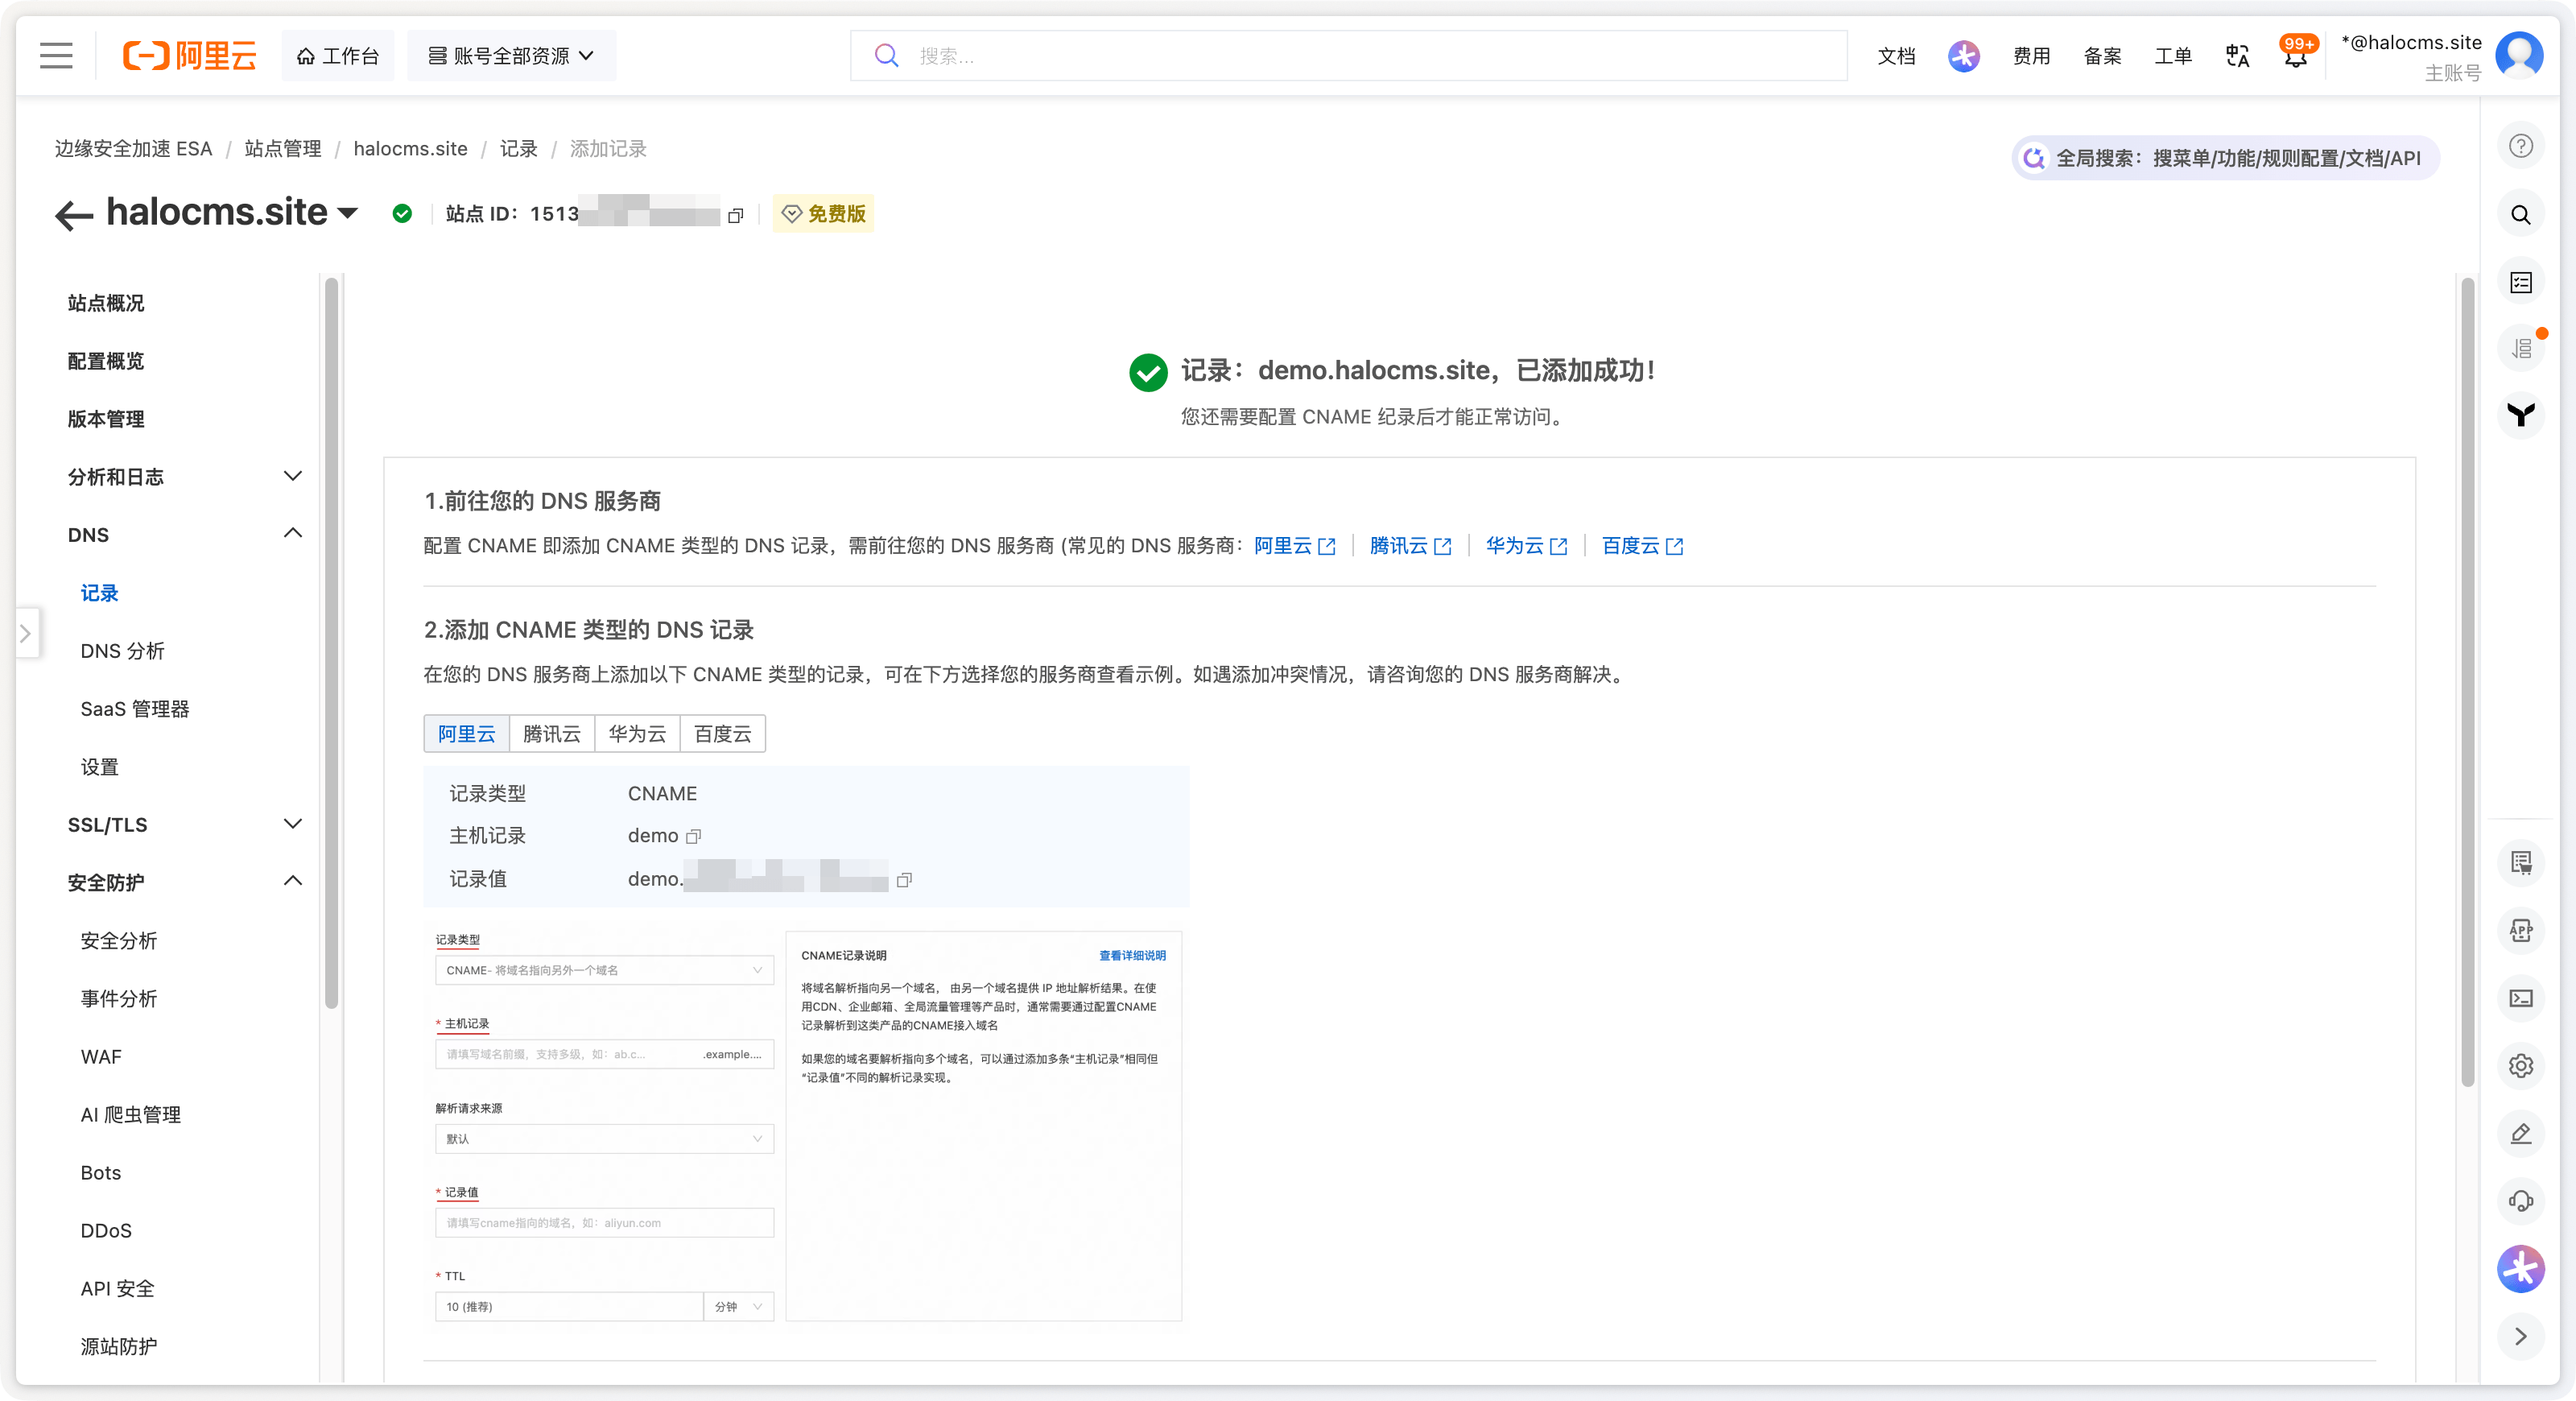Collapse the 安全防护 menu section
2576x1401 pixels.
tap(292, 882)
